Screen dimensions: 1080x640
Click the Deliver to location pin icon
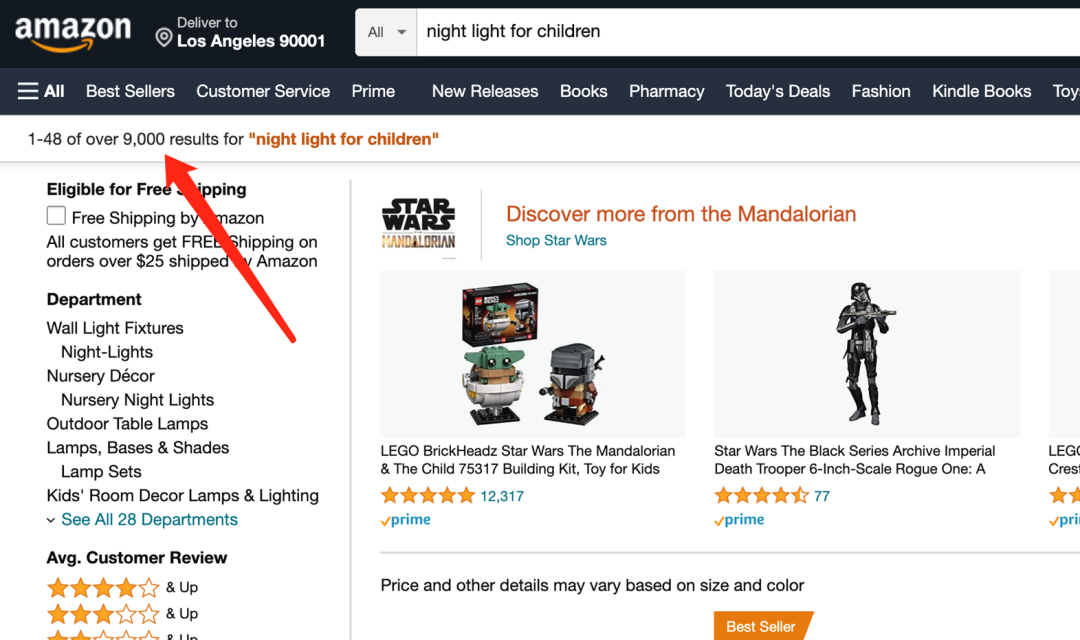coord(164,37)
